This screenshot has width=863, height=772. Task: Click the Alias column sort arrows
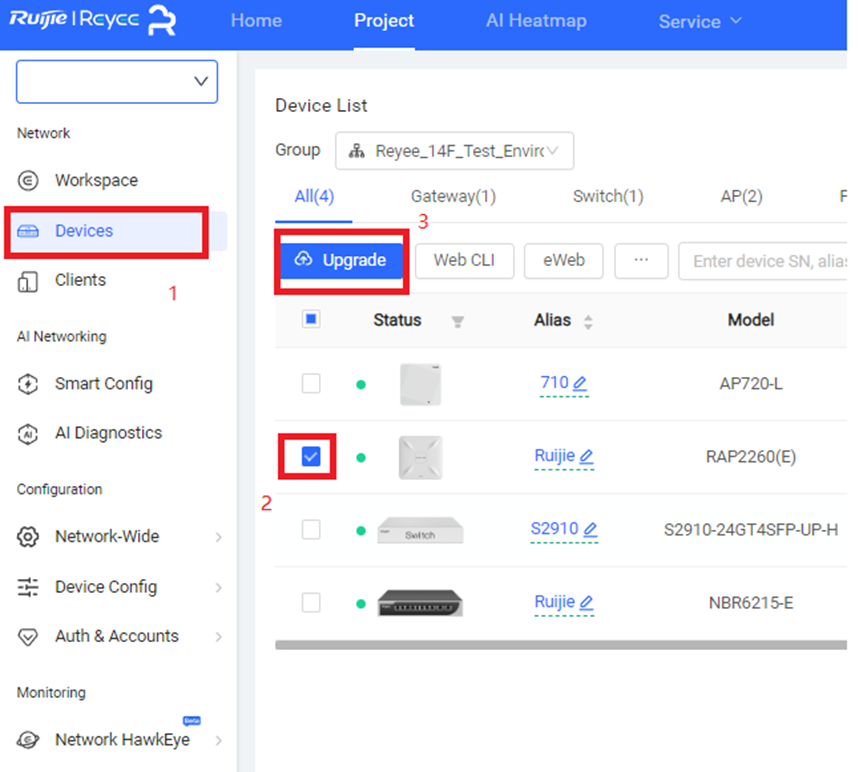588,322
